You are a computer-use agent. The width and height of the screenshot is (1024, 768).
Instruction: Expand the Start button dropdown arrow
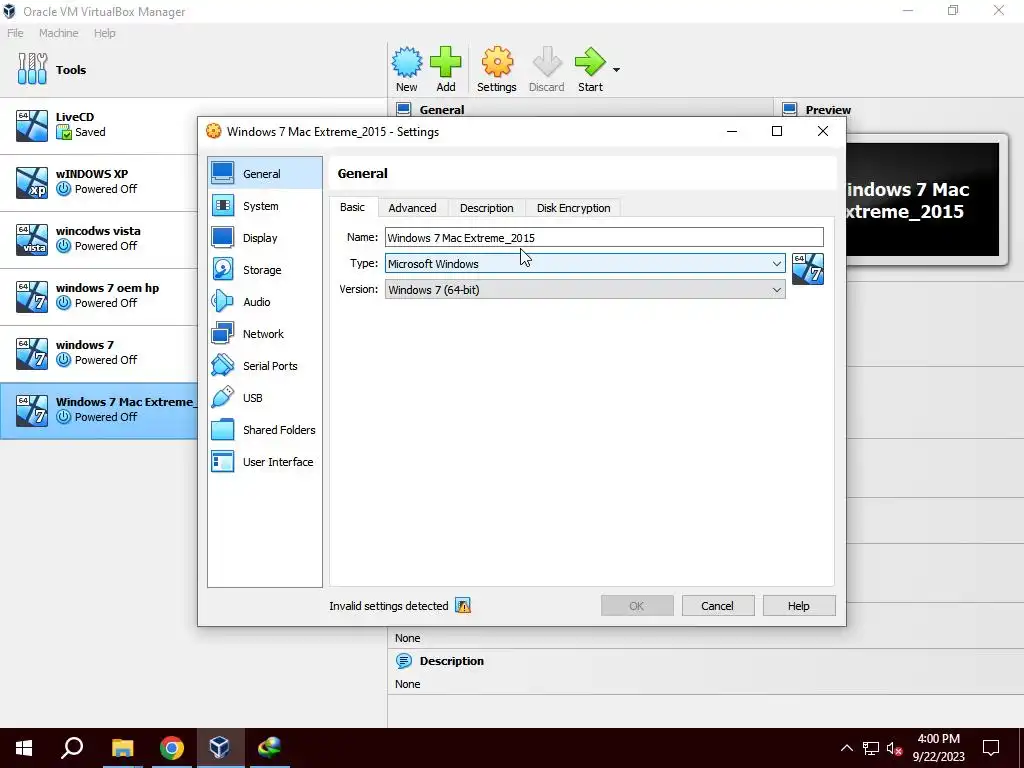click(x=616, y=69)
